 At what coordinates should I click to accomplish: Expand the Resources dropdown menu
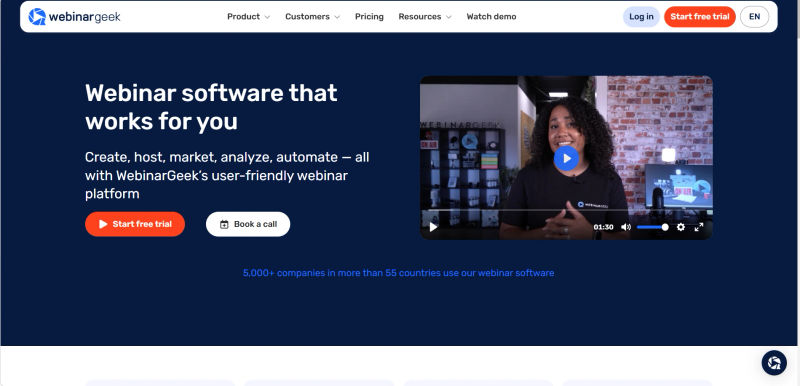[x=425, y=17]
